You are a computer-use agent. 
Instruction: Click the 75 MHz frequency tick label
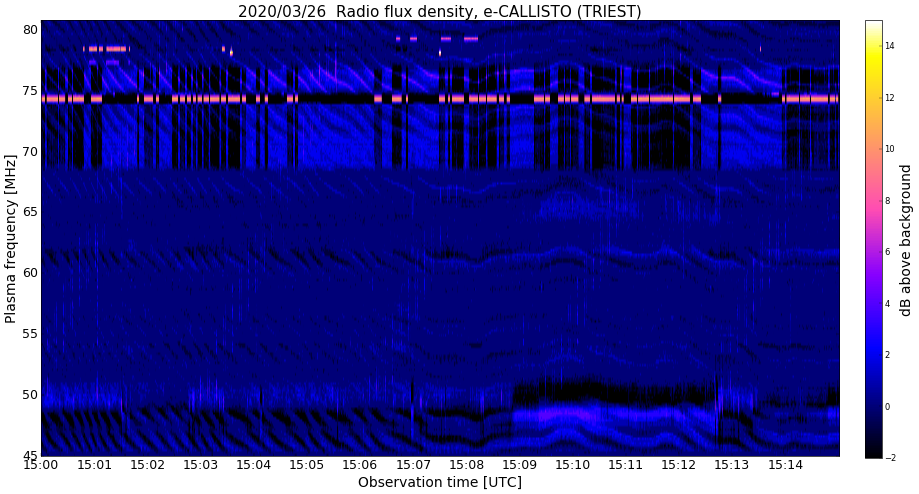pyautogui.click(x=30, y=90)
